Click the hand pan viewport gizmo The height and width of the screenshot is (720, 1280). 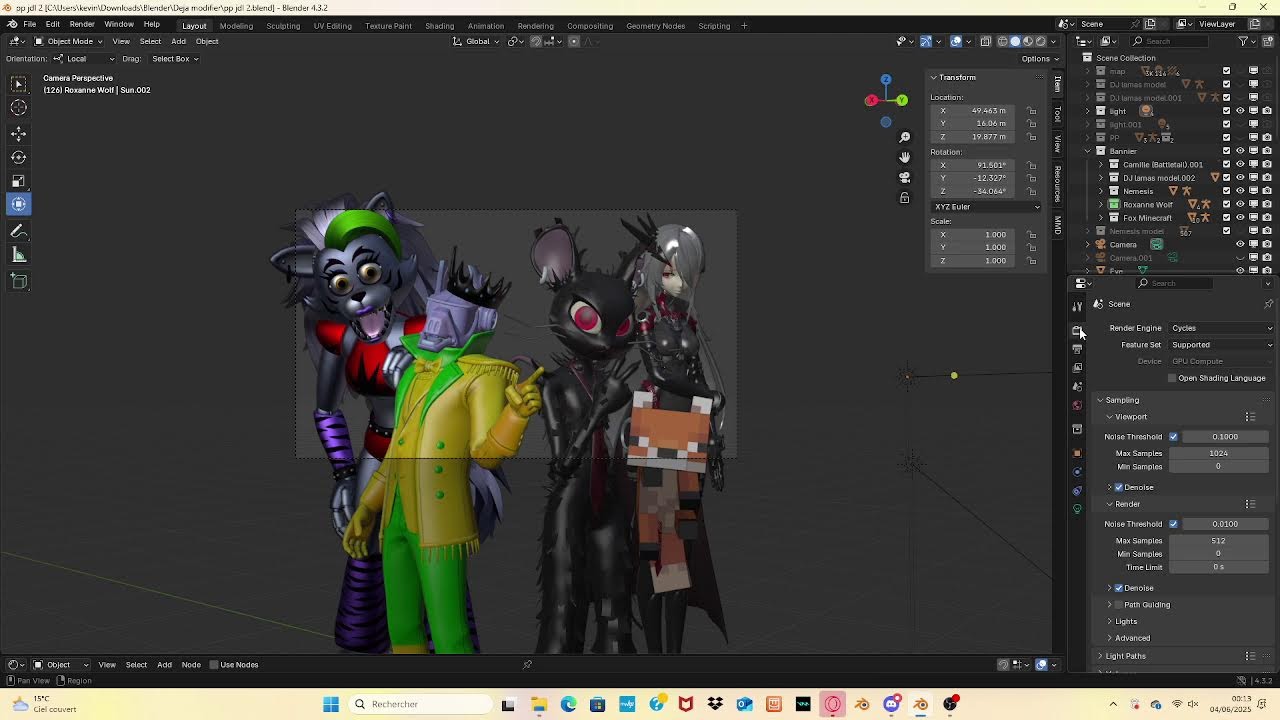(x=905, y=157)
